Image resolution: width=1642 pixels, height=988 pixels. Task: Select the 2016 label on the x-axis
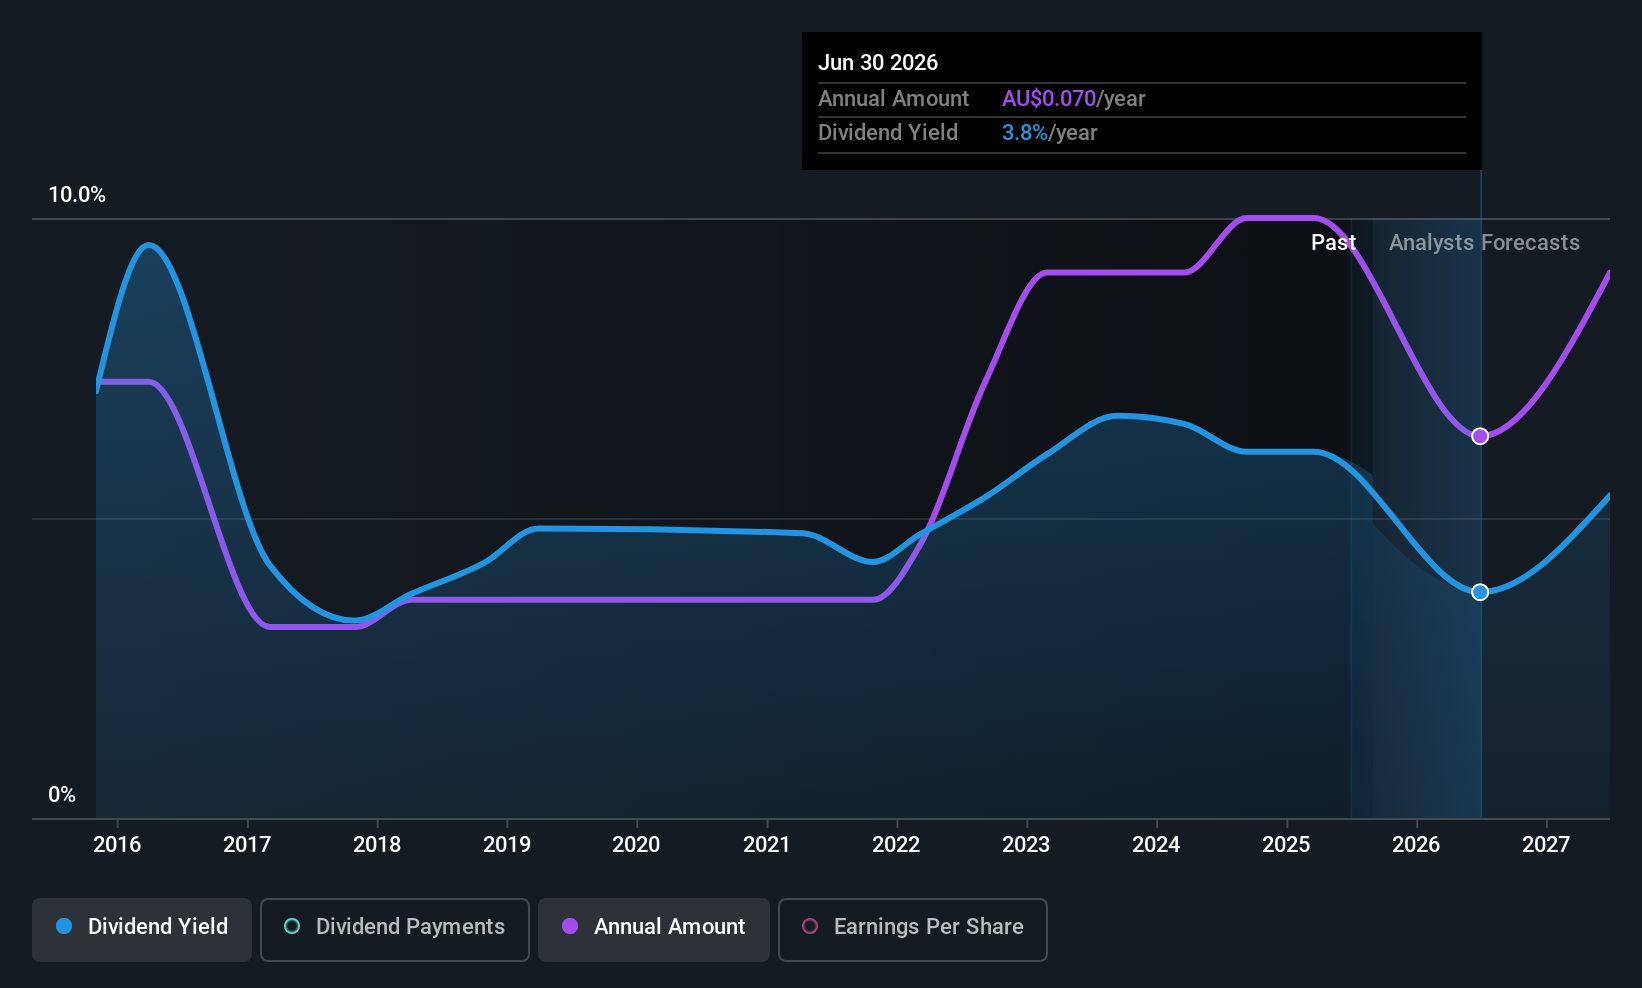tap(117, 844)
